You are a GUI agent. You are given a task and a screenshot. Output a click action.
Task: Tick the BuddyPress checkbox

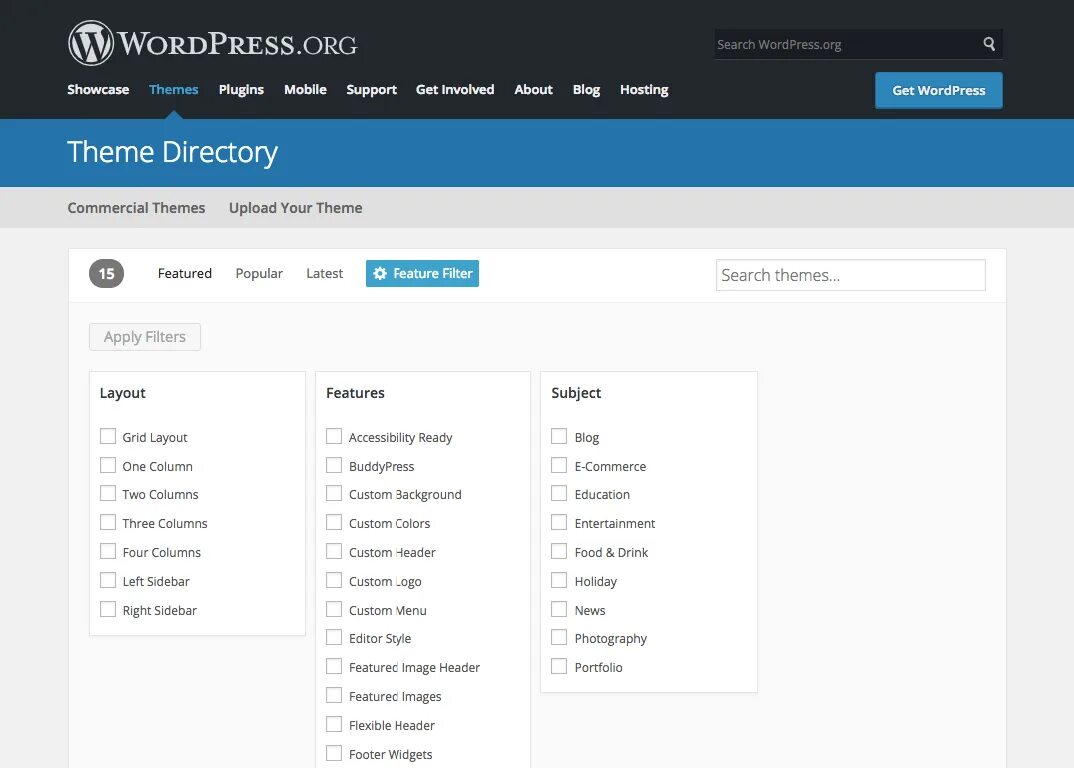coord(334,465)
